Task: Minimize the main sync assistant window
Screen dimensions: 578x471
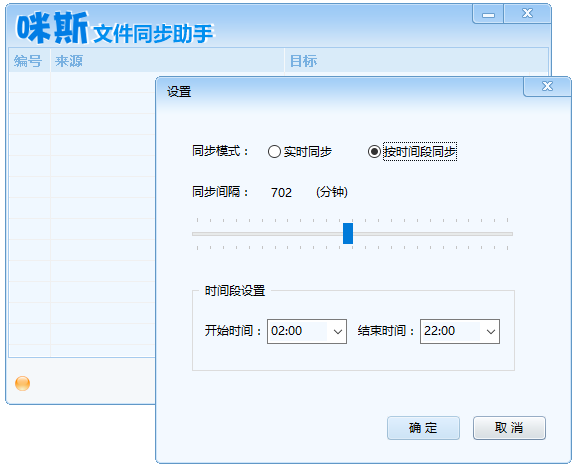Action: [488, 14]
